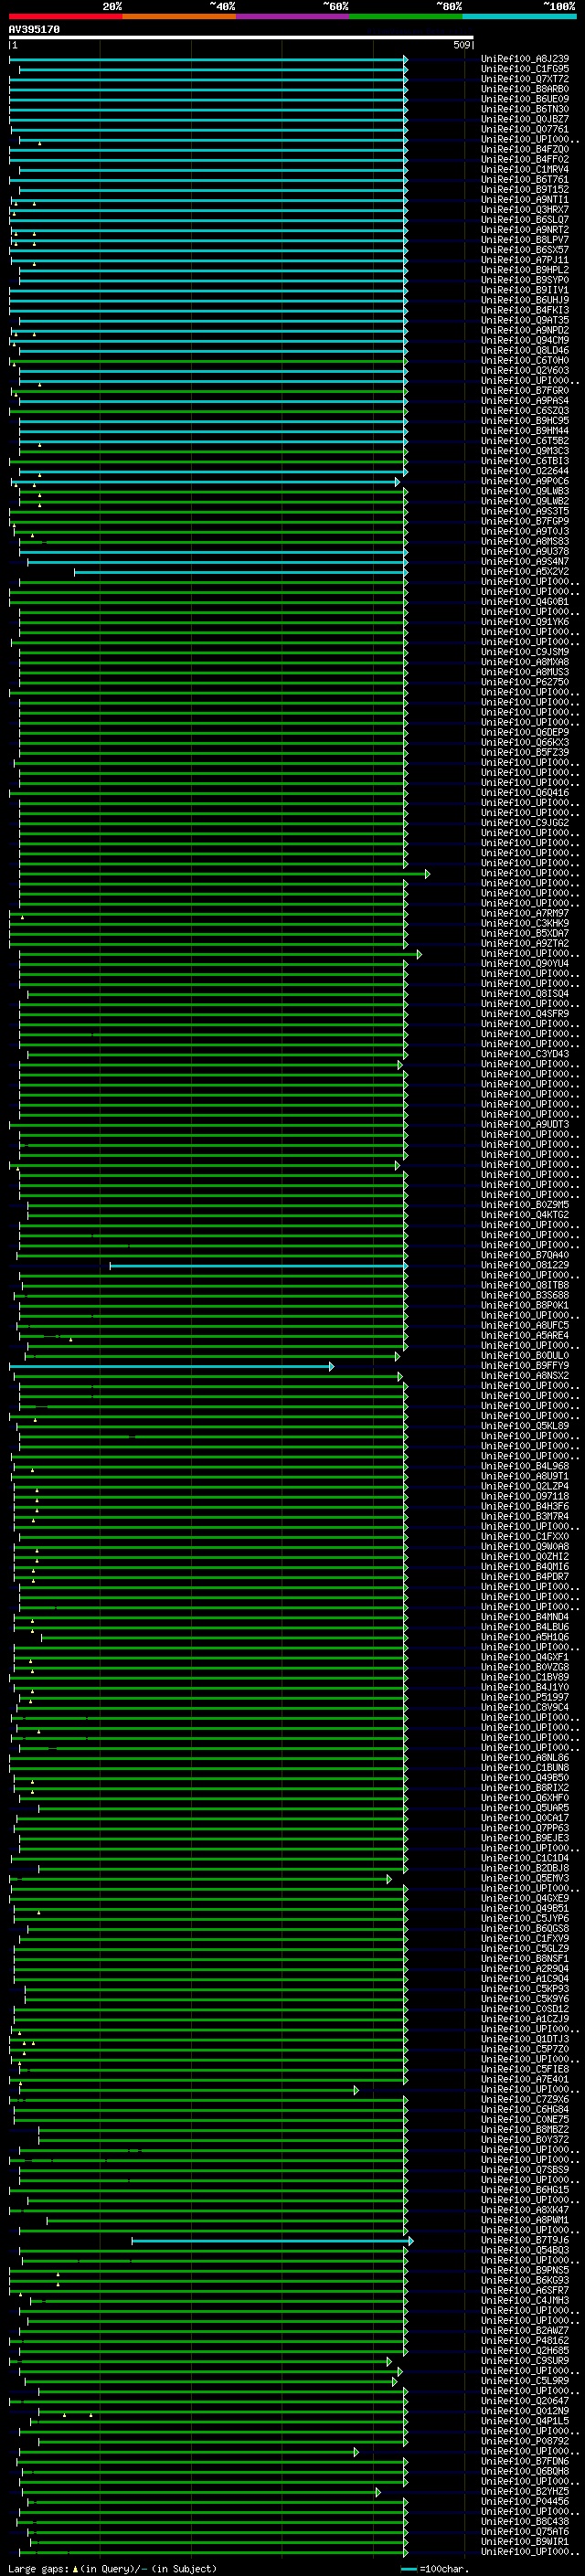Click the UniRef100_Q6Q416 entry
585x2576 pixels.
(525, 793)
